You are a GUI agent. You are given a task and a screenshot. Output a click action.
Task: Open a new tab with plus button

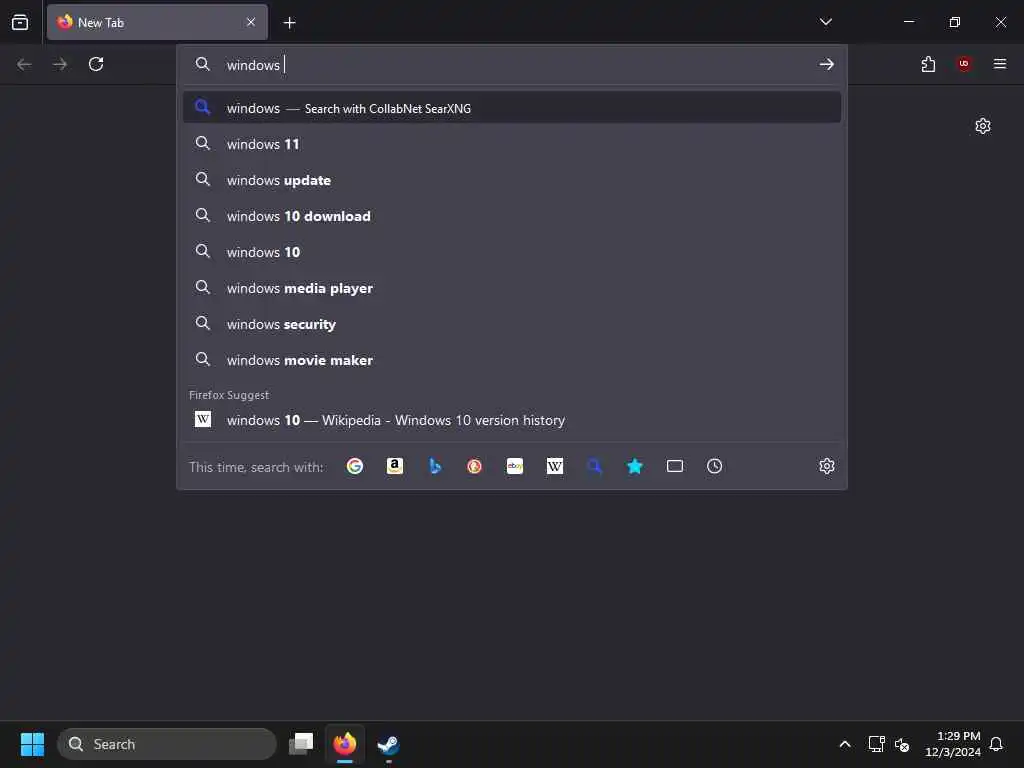tap(289, 23)
